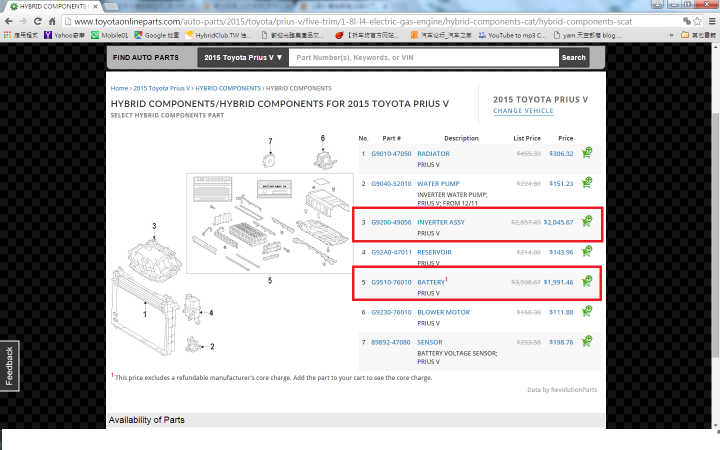Add RESERVOIR G92A0-47011 to cart
This screenshot has height=450, width=720.
(587, 251)
